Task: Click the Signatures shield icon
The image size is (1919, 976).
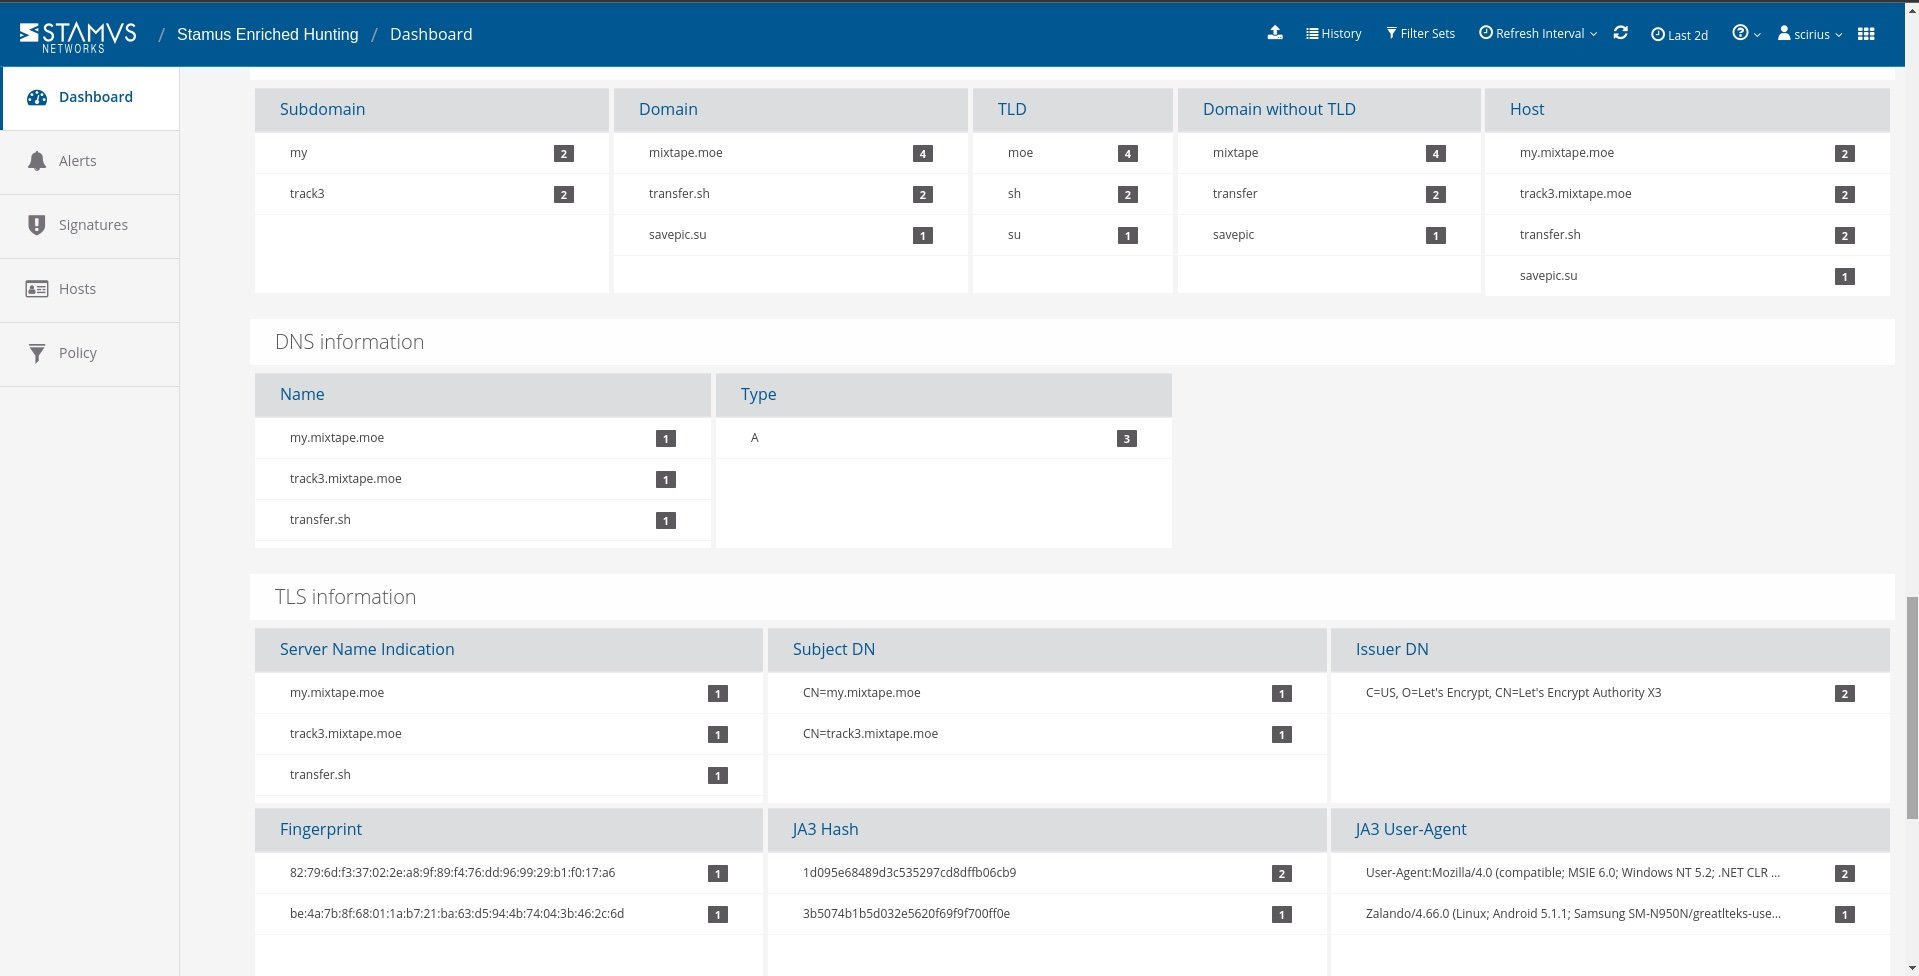Action: point(37,225)
